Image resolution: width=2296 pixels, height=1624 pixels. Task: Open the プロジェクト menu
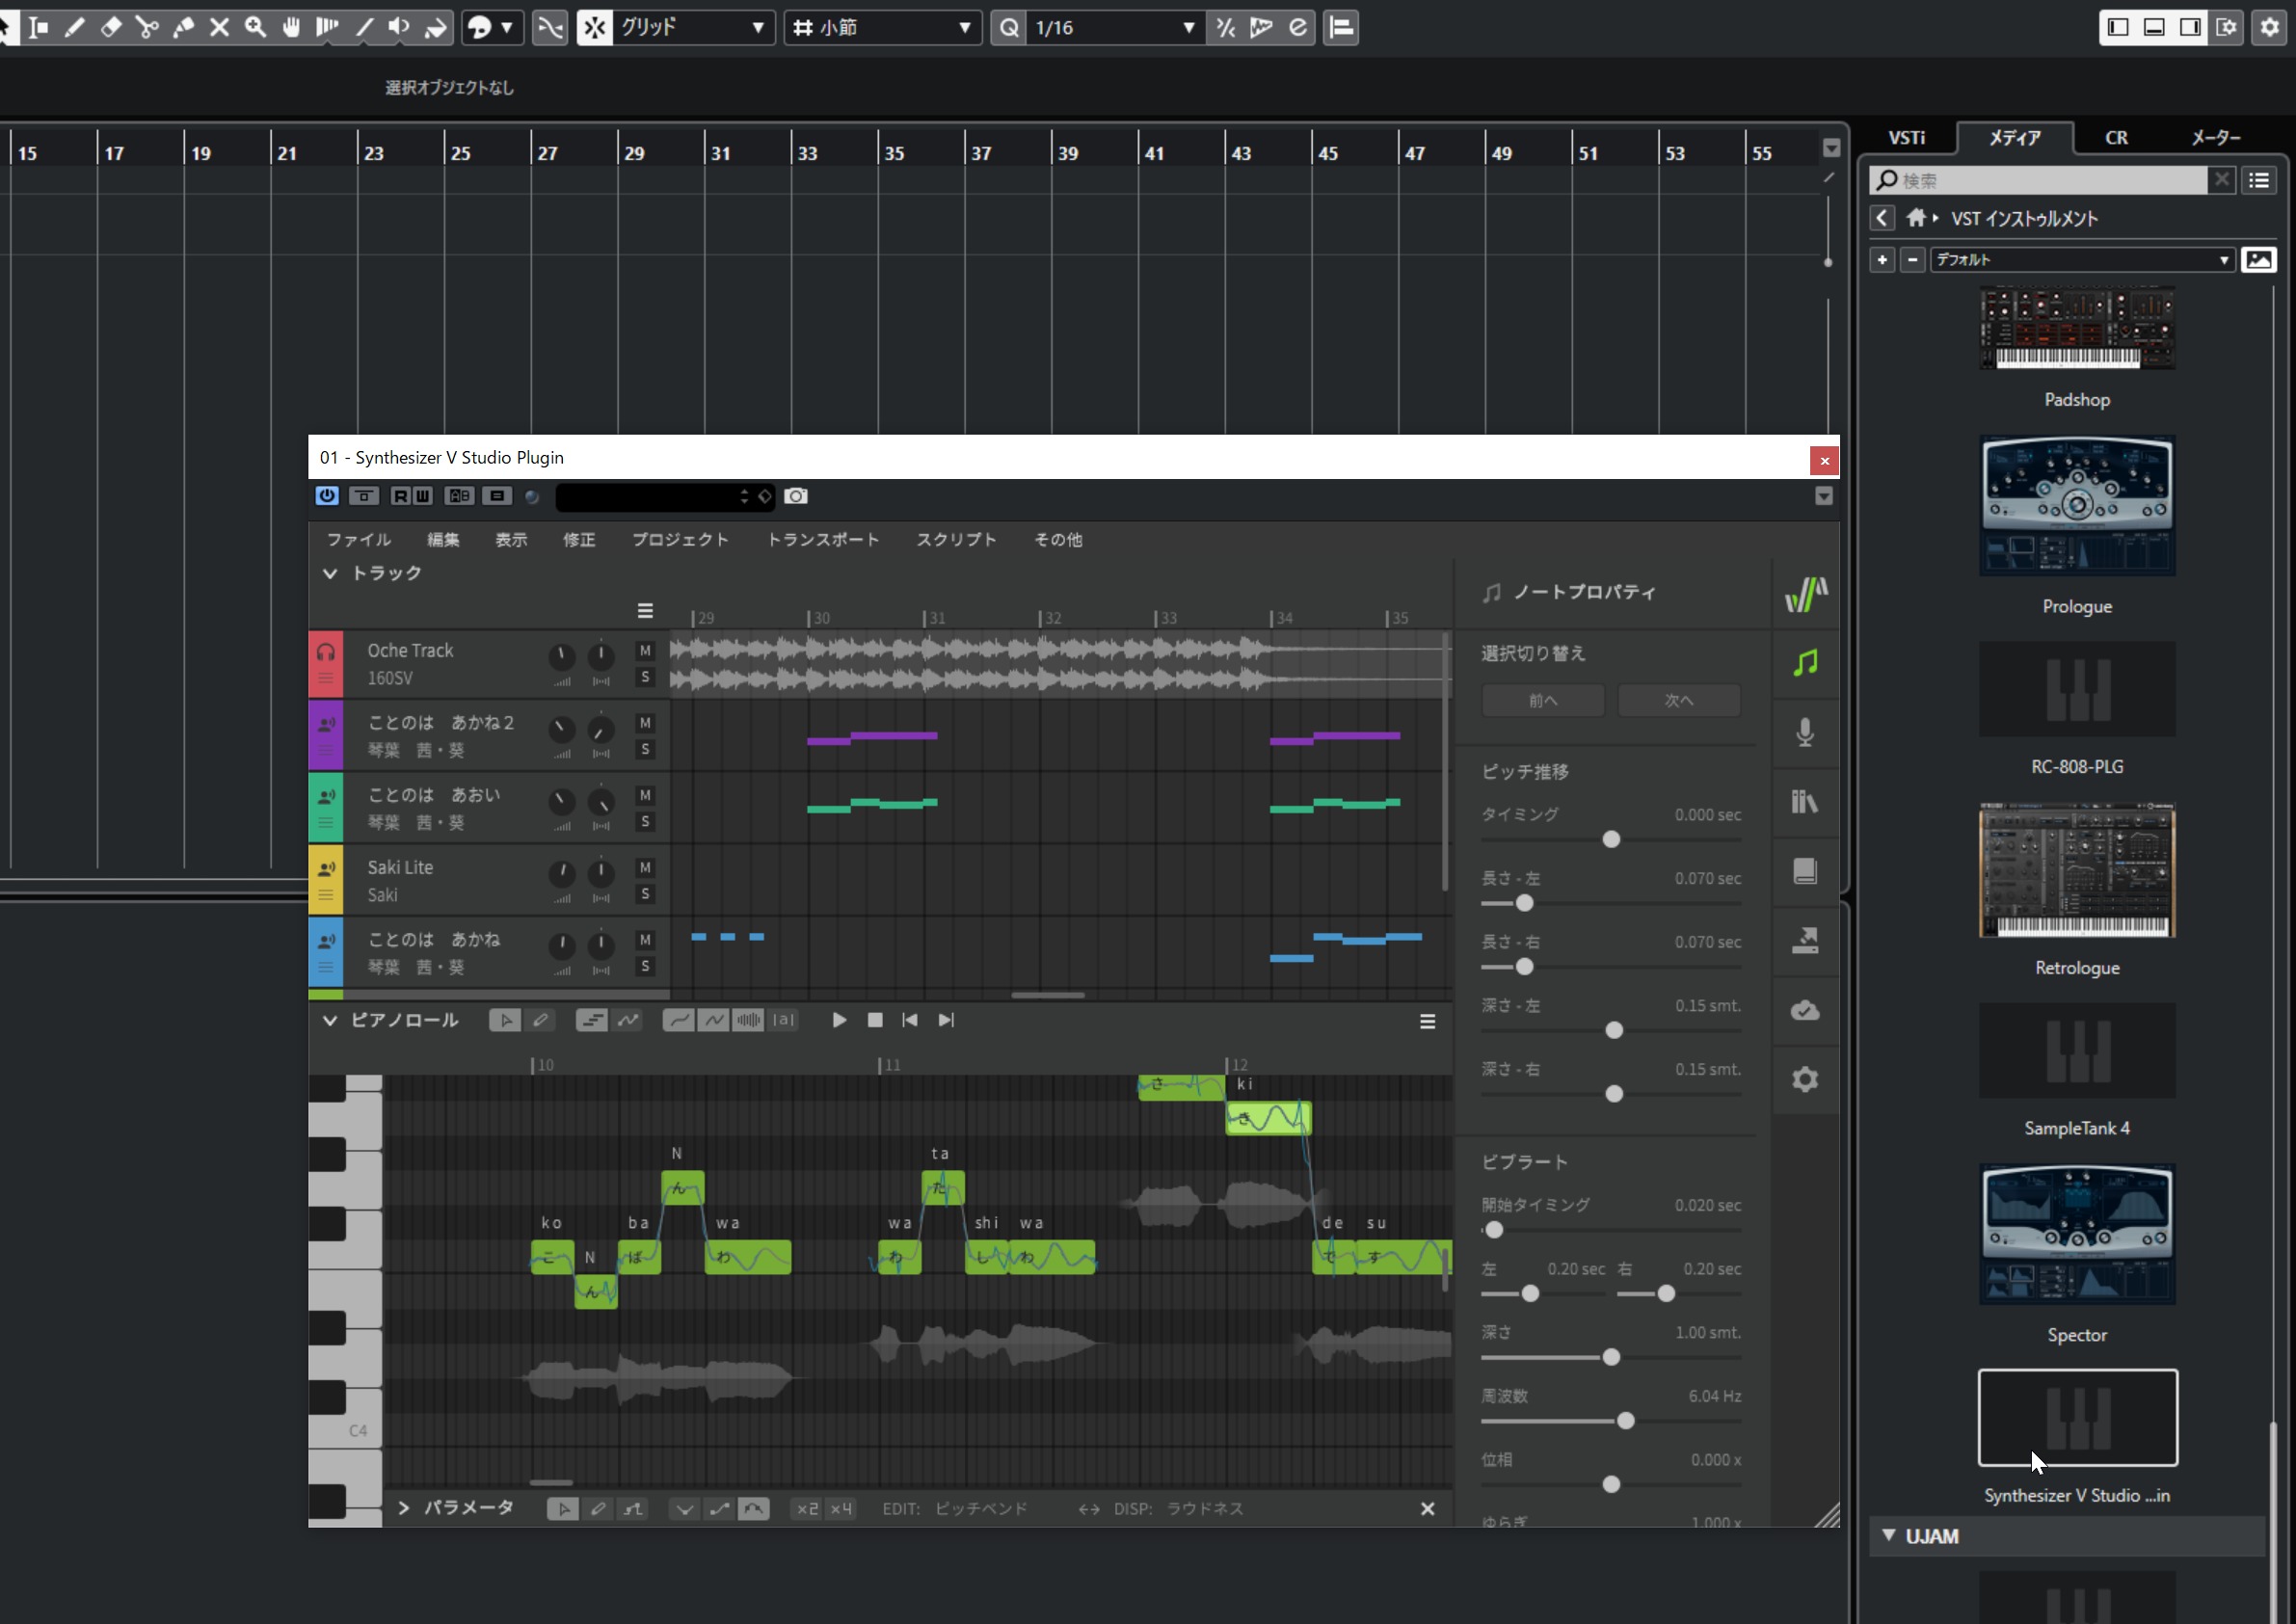(680, 540)
